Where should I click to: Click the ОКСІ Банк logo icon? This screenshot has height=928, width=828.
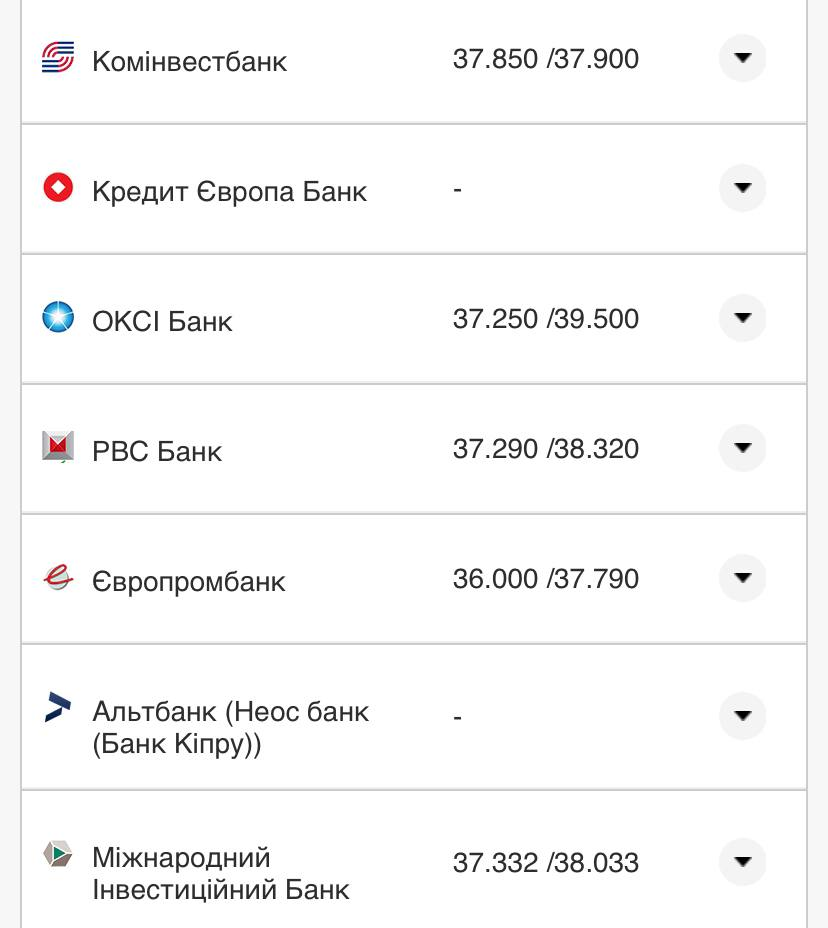(x=58, y=318)
